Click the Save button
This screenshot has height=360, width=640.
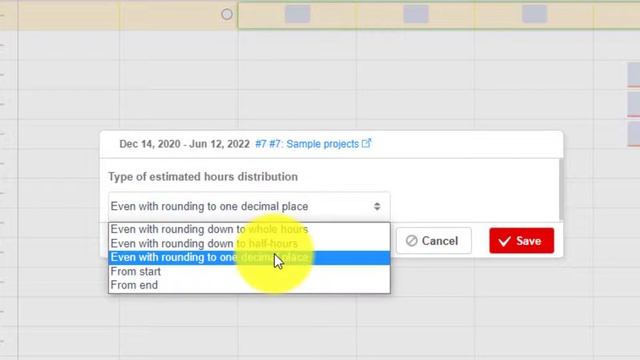click(x=522, y=241)
